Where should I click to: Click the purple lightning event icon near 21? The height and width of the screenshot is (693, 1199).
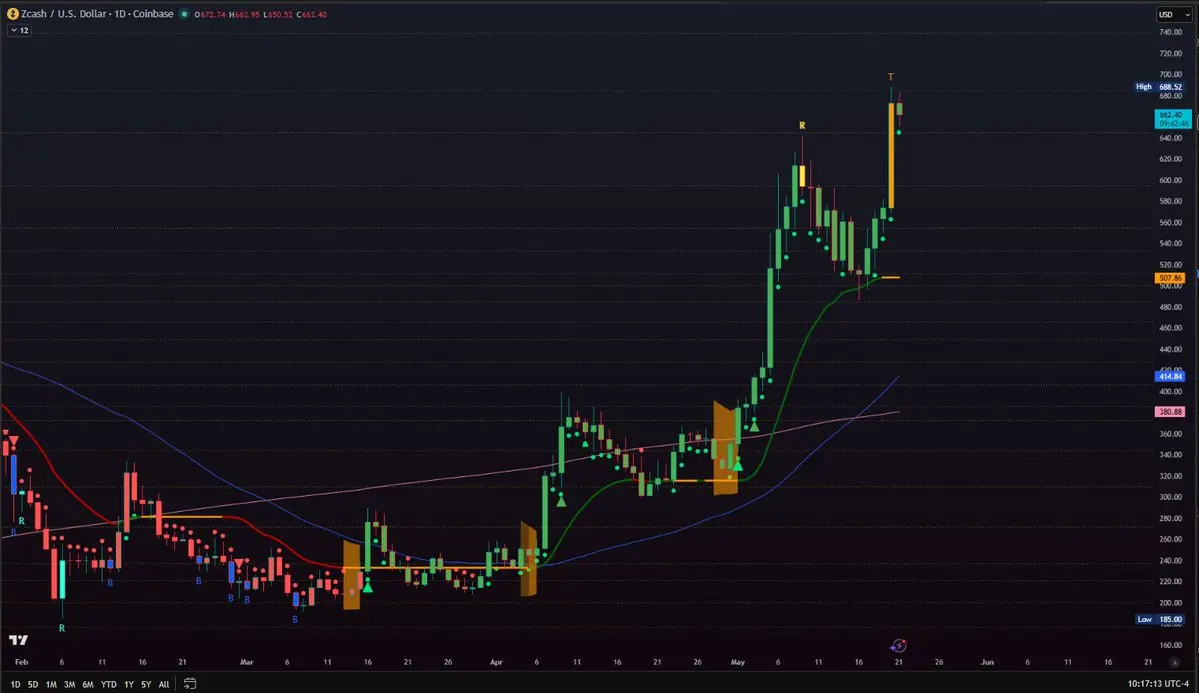coord(898,646)
